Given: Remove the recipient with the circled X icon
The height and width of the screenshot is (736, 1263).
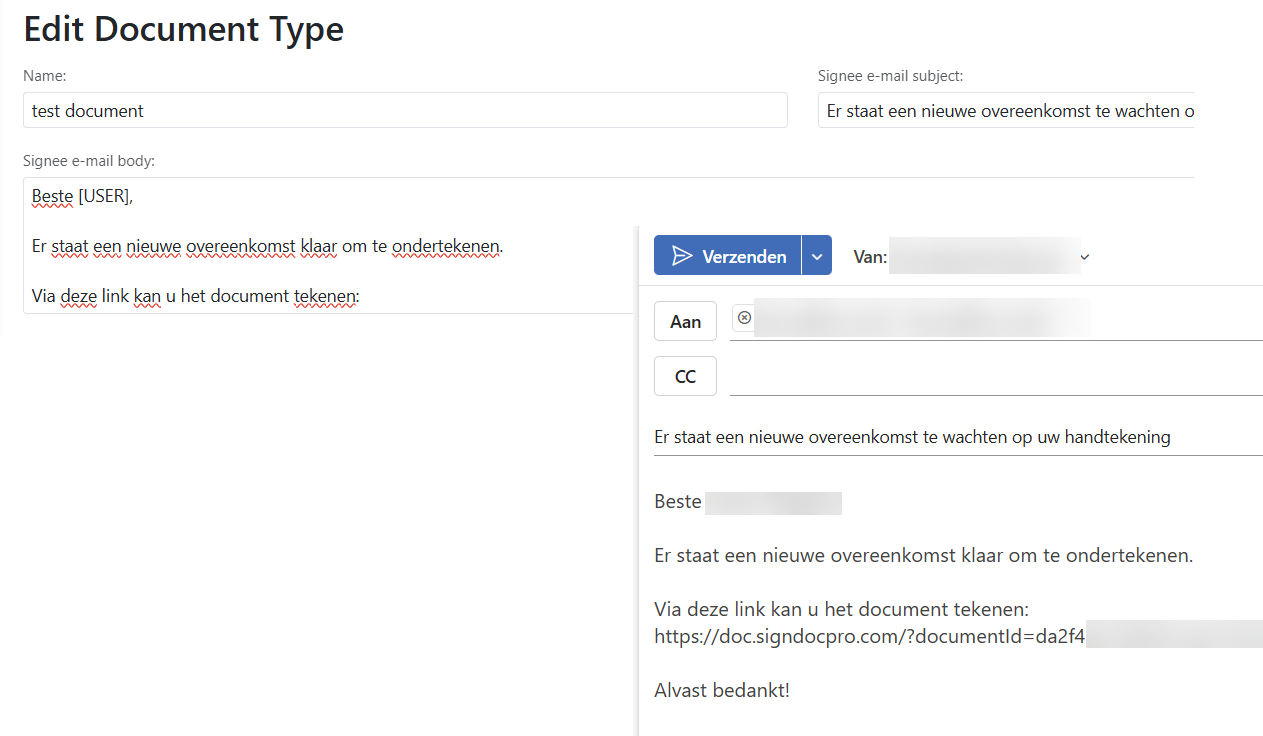Looking at the screenshot, I should coord(744,317).
